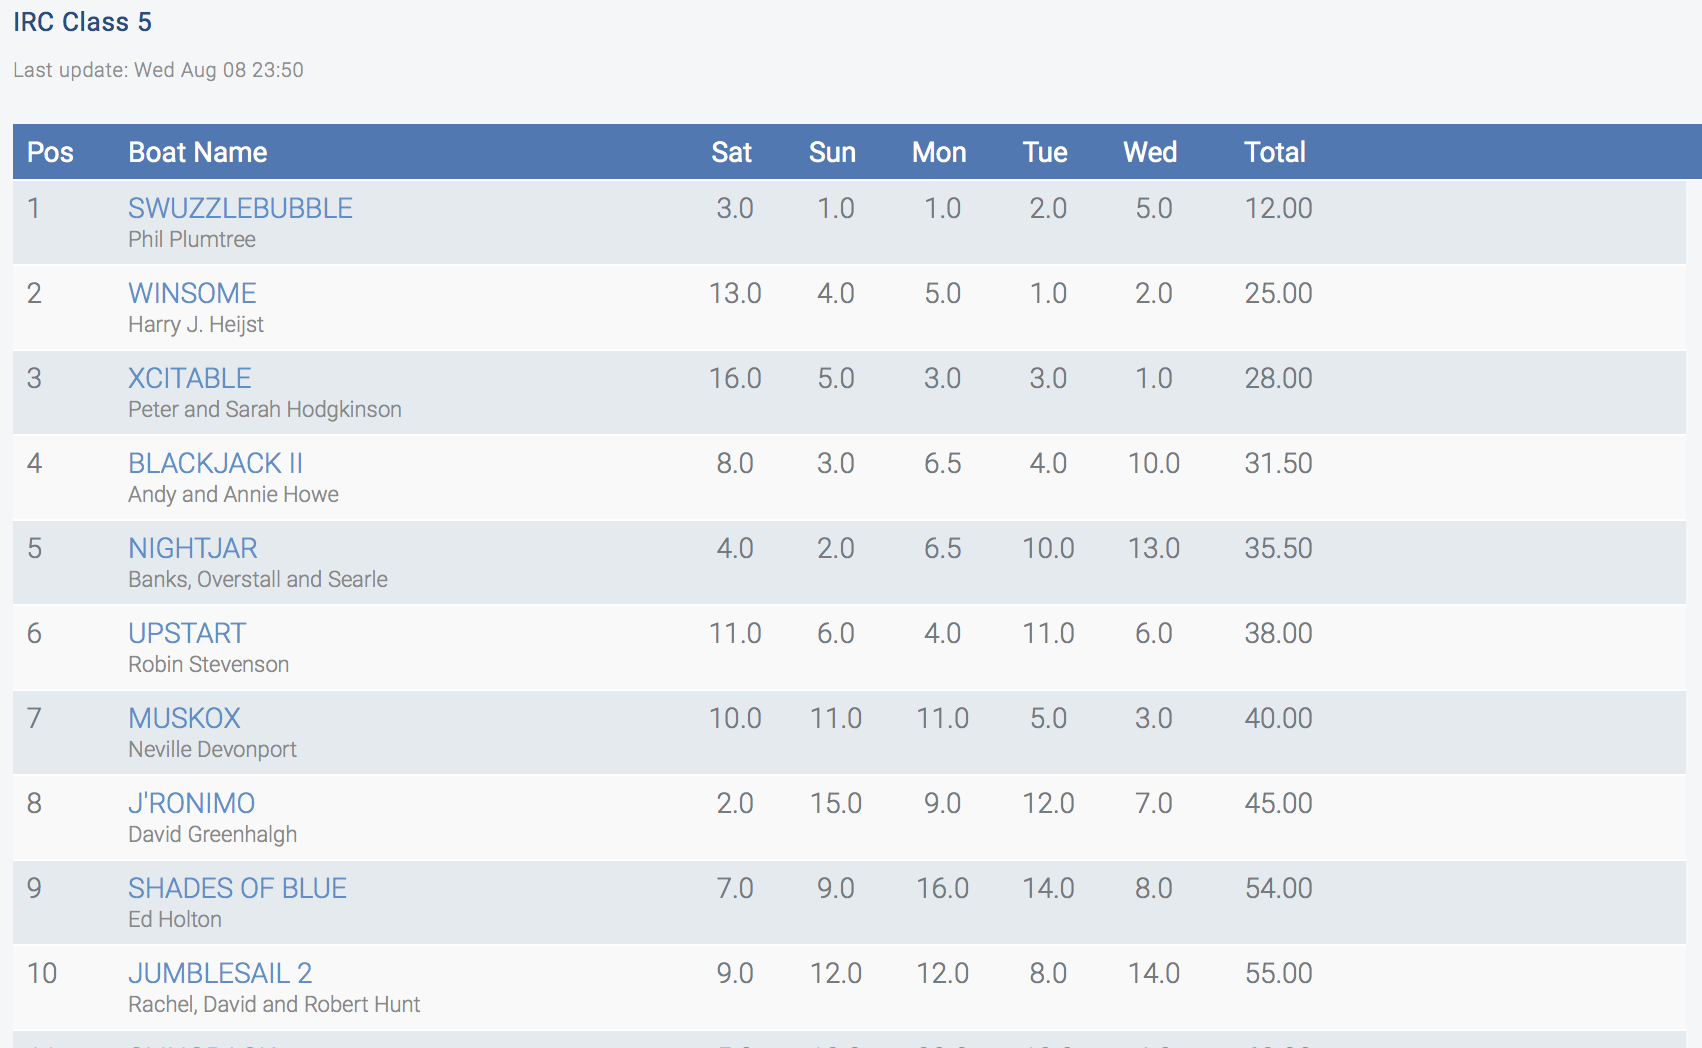Click SHADES OF BLUE Tuesday score 14.0
The height and width of the screenshot is (1048, 1702).
(1048, 888)
